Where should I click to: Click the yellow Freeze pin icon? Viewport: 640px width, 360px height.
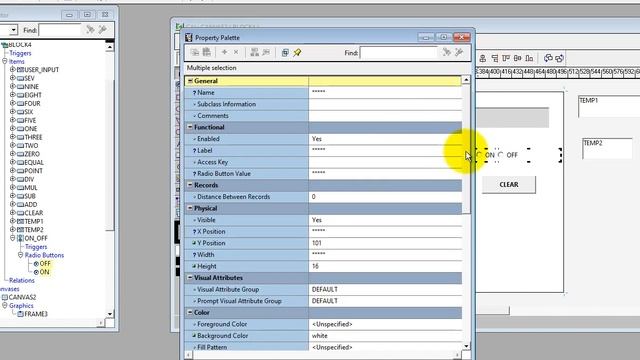pos(297,52)
